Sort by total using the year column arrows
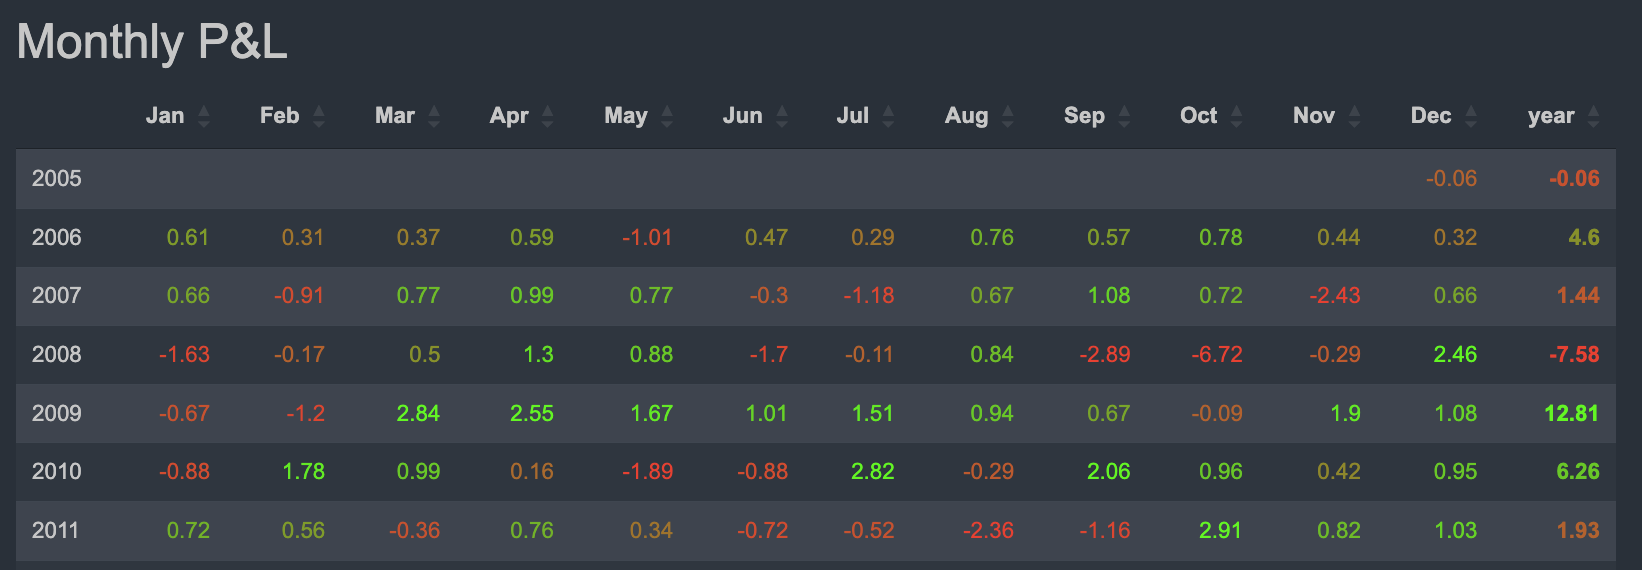 (1594, 117)
